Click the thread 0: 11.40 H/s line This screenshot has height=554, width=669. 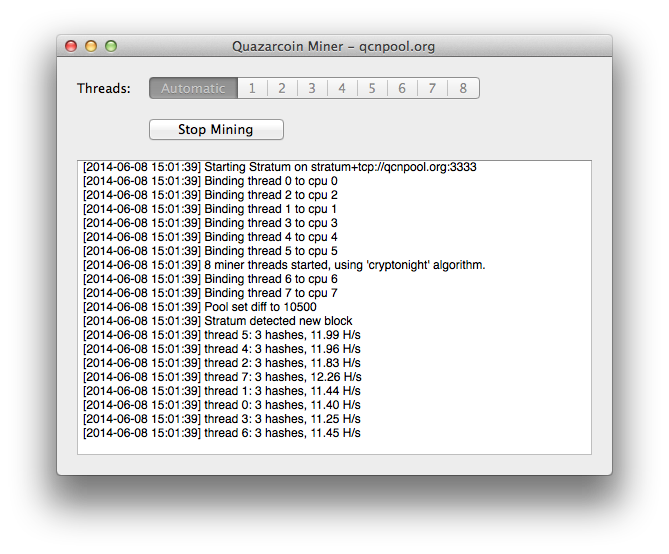[222, 405]
